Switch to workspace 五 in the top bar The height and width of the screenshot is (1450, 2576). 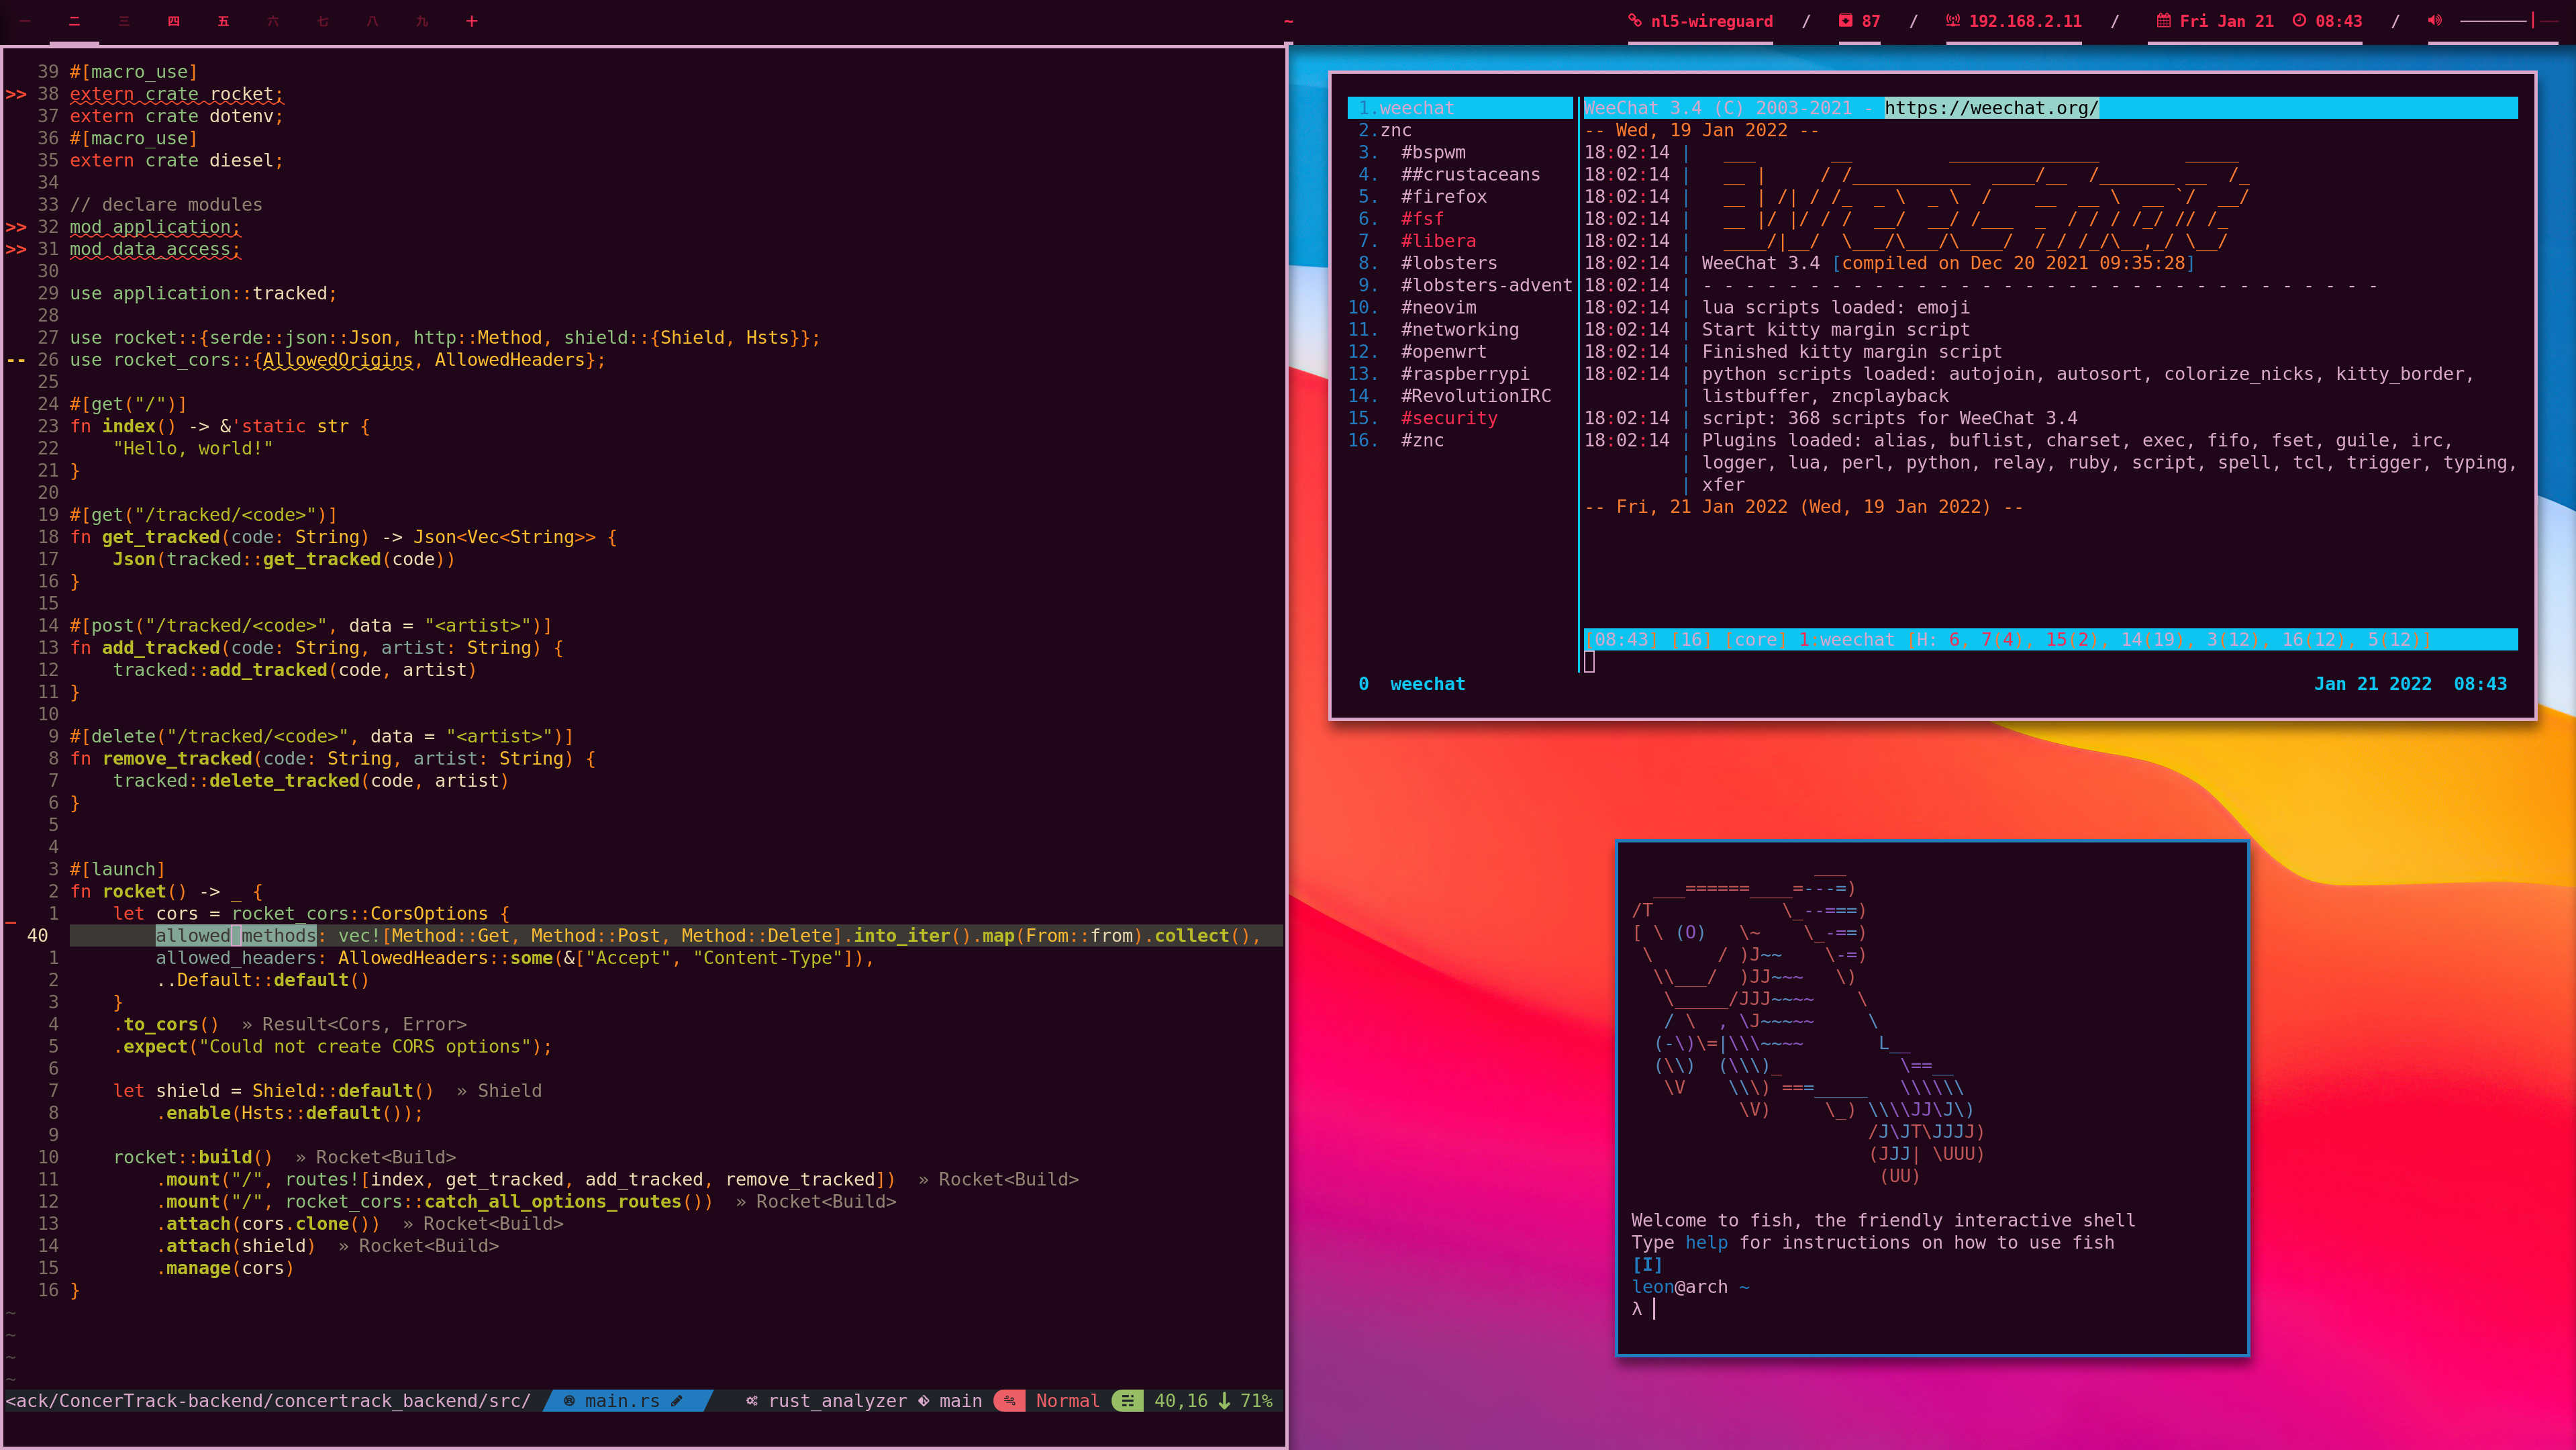[223, 21]
